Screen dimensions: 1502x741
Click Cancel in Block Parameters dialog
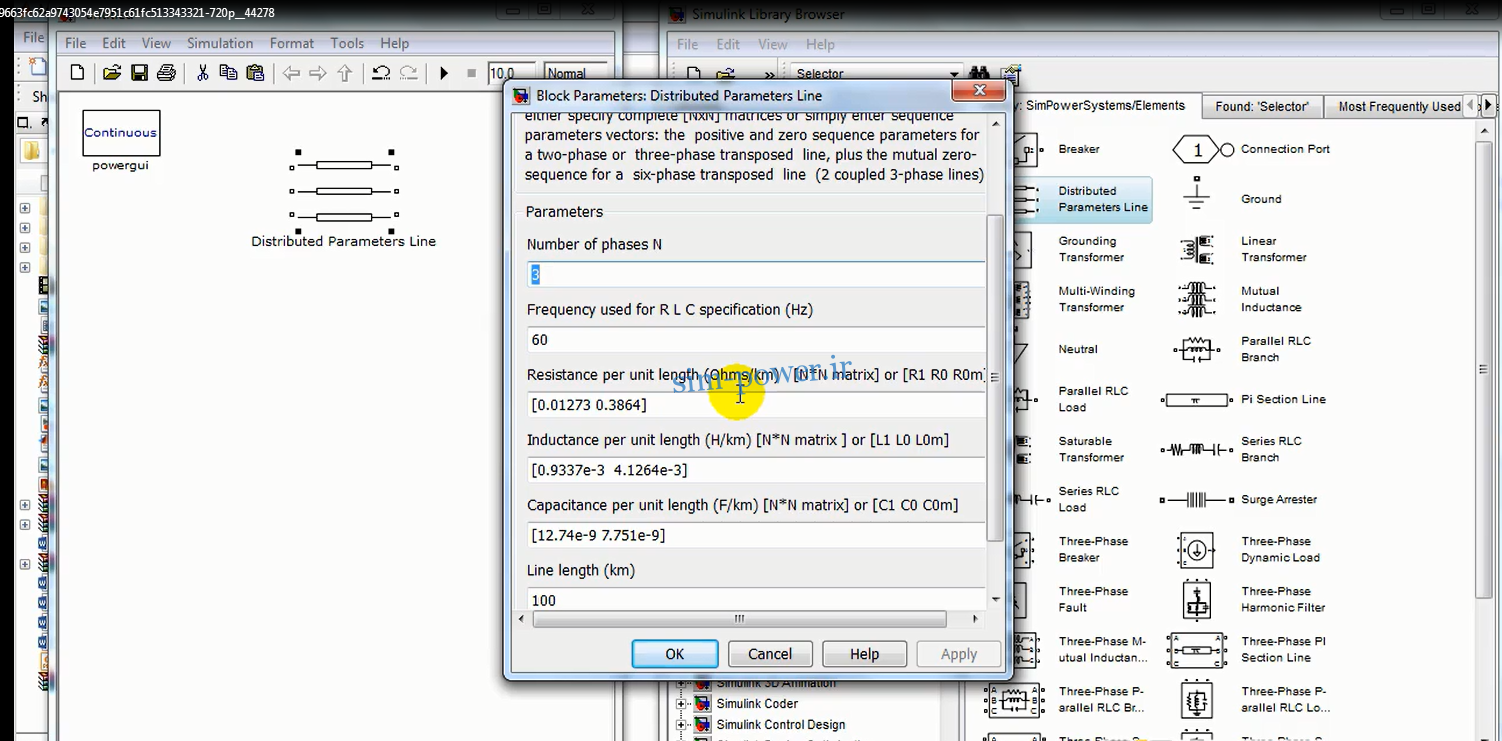pyautogui.click(x=770, y=654)
